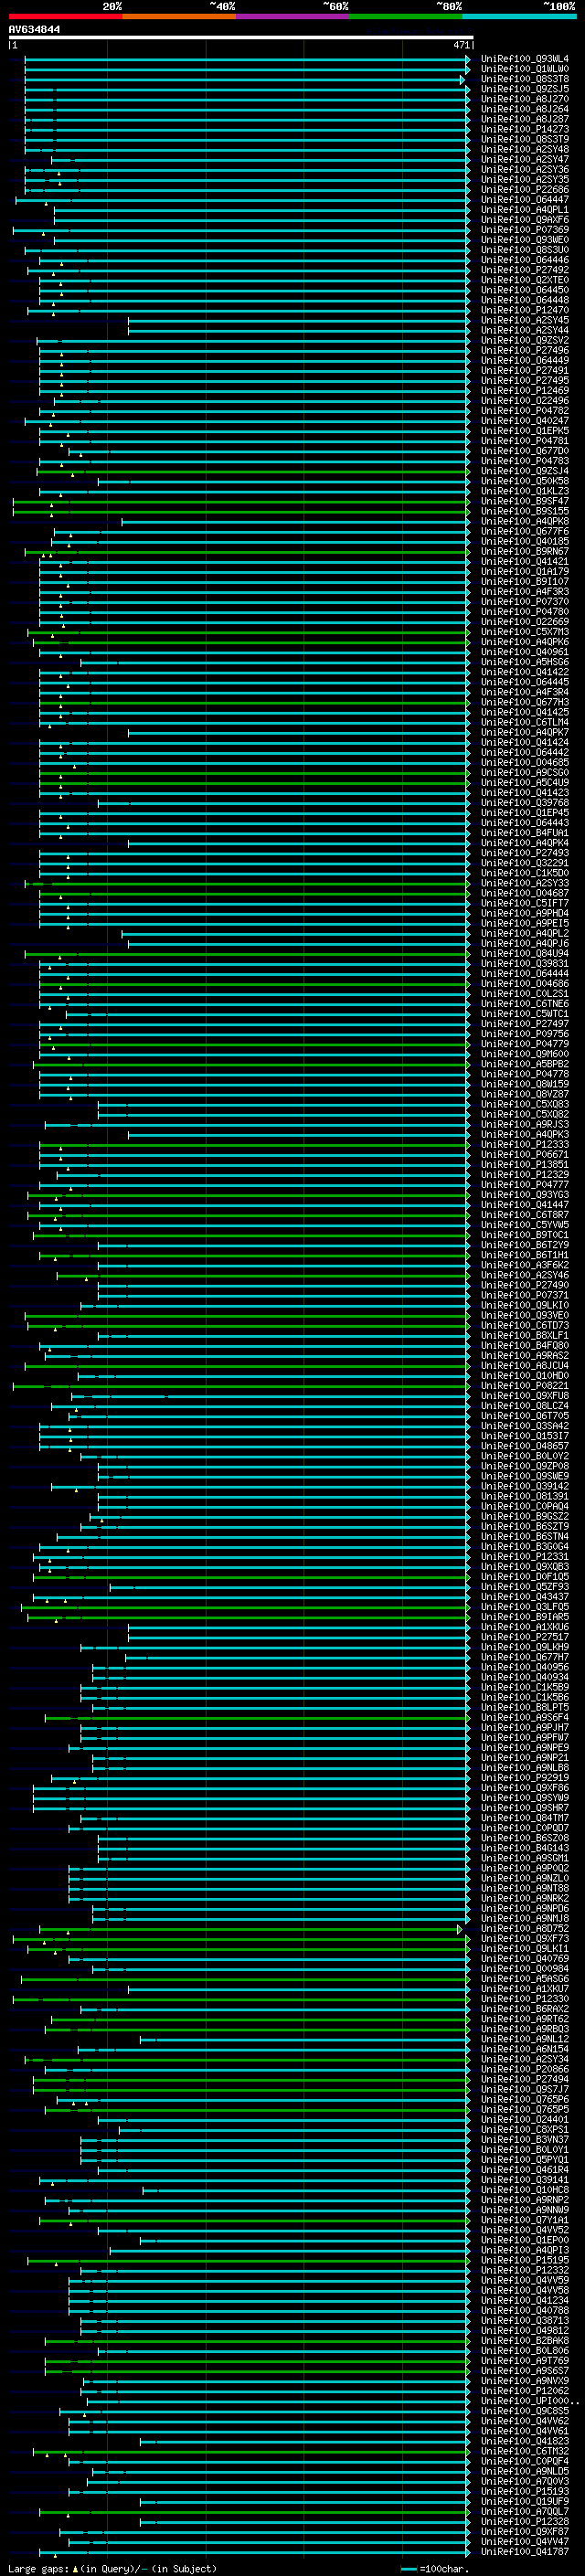Viewport: 585px width, 2576px height.
Task: Select label UniRef100_B9I107
Action: click(x=524, y=582)
